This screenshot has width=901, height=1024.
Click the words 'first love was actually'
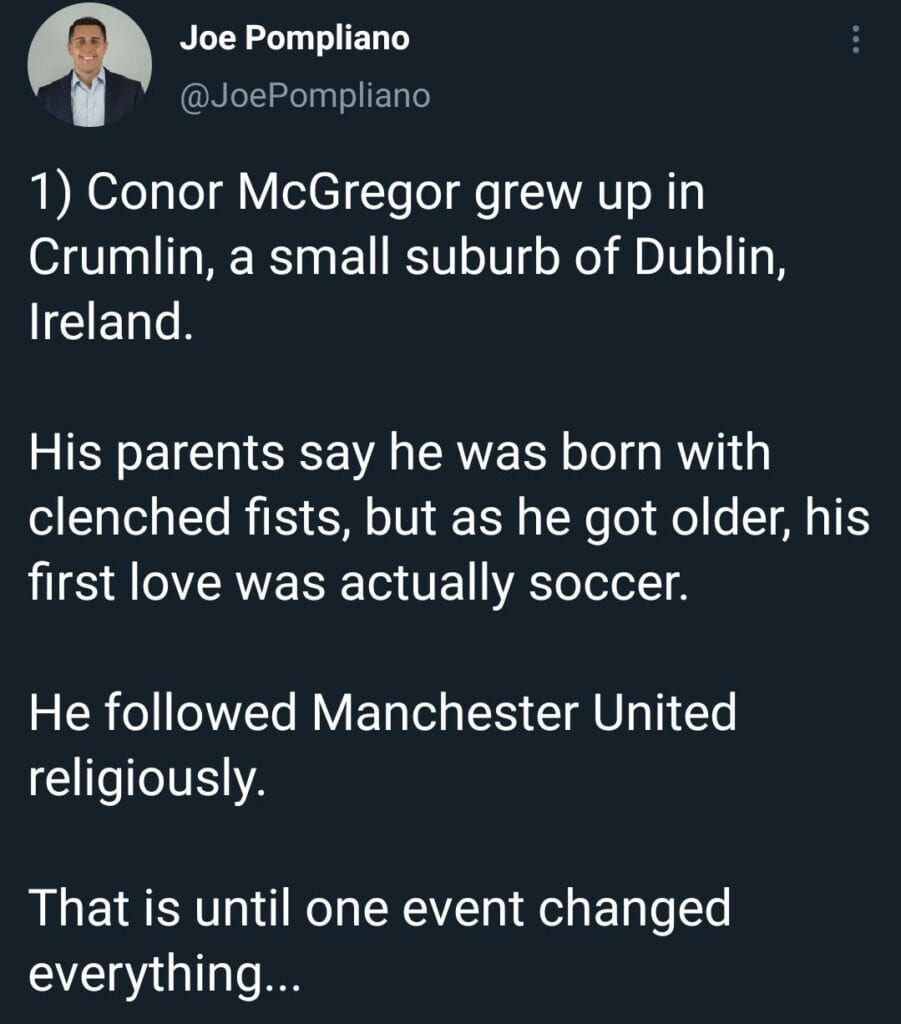(271, 583)
